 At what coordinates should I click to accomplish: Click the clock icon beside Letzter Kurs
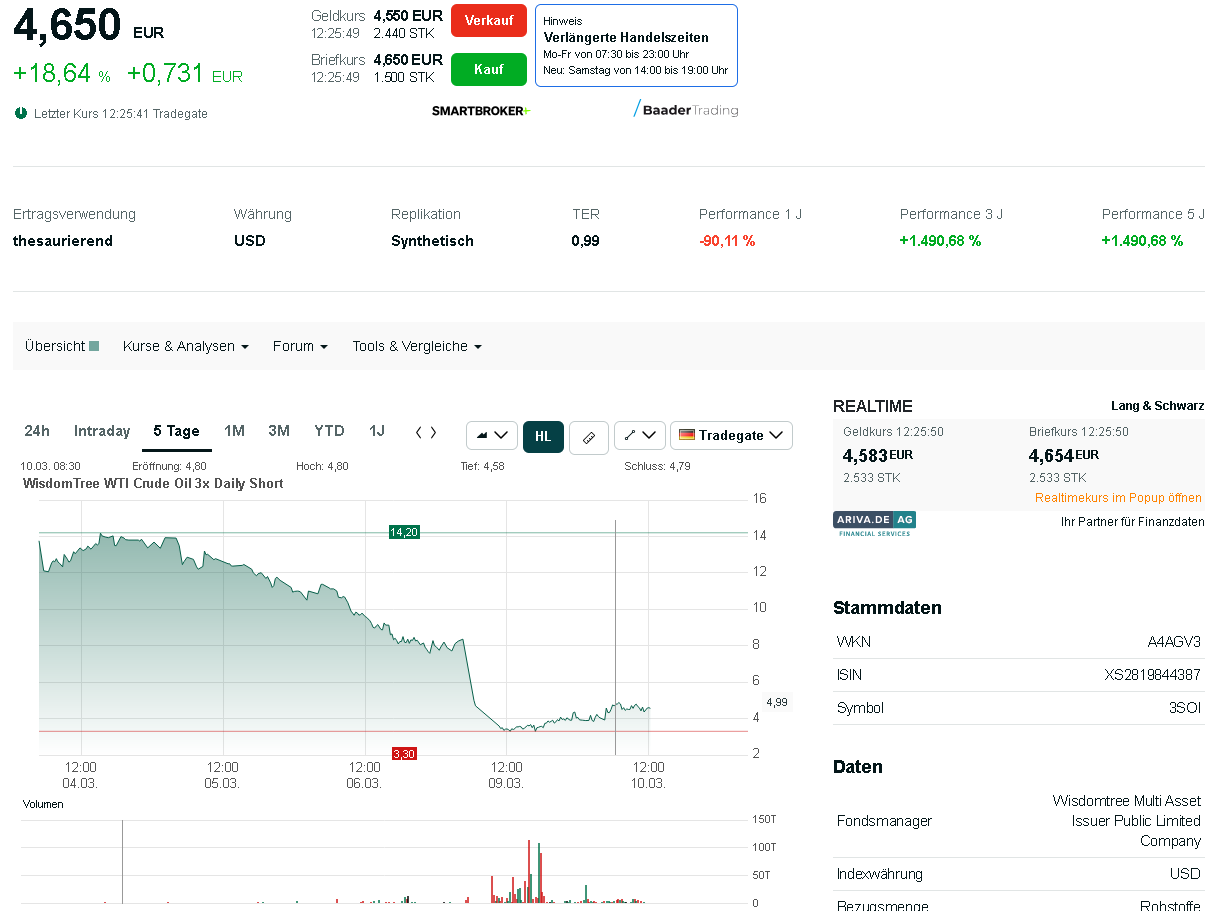21,113
